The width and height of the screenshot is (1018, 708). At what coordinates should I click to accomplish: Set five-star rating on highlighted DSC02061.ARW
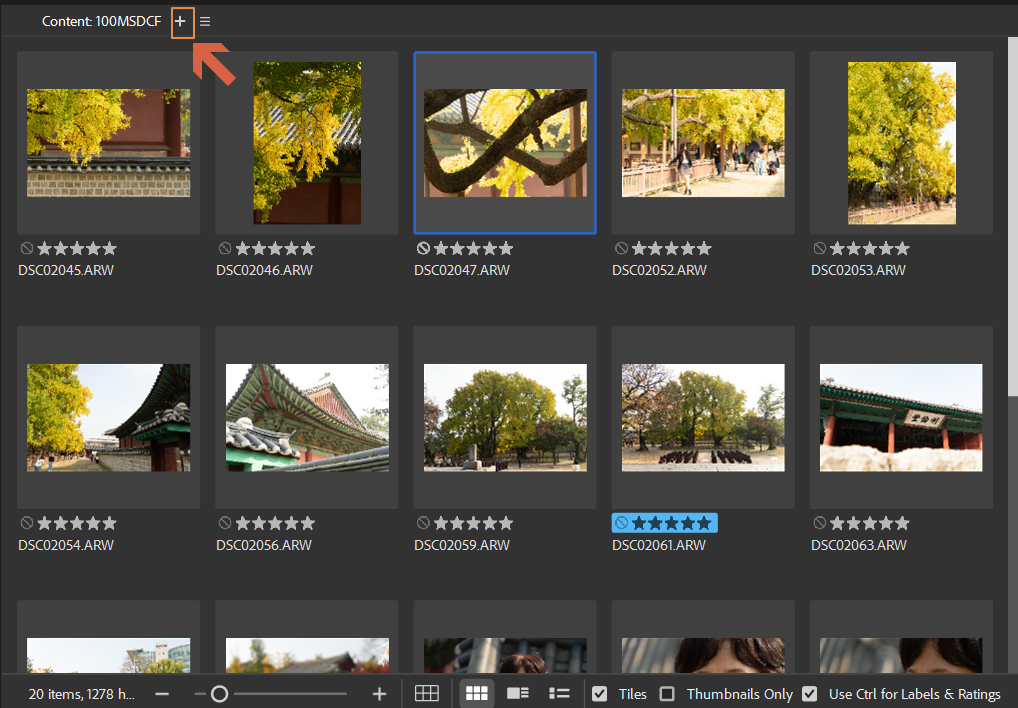point(704,522)
